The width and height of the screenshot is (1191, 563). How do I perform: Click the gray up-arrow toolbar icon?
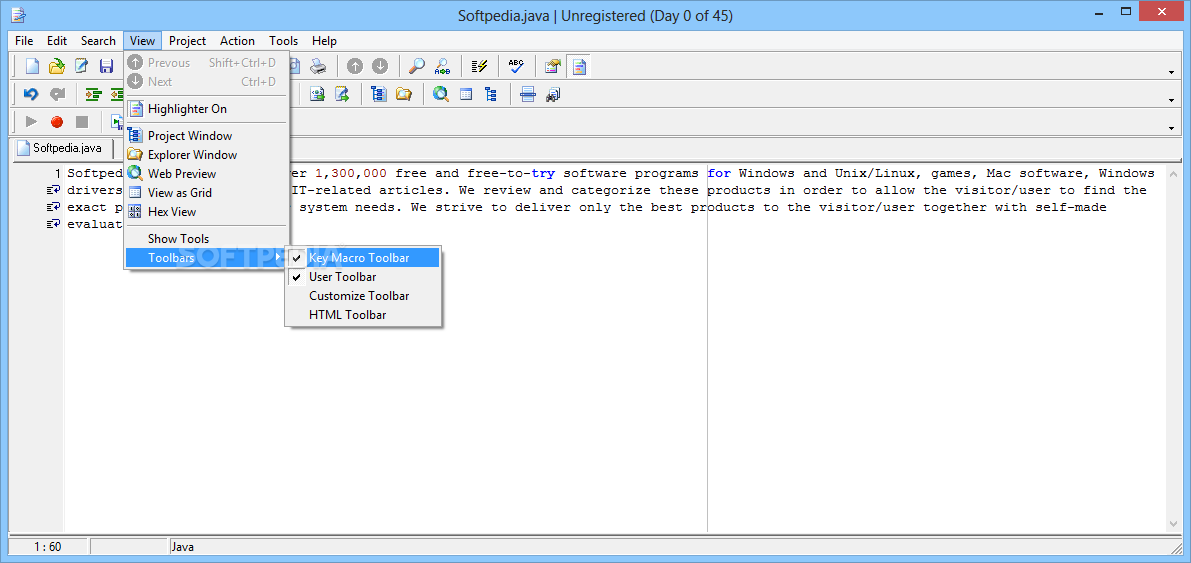(x=355, y=66)
